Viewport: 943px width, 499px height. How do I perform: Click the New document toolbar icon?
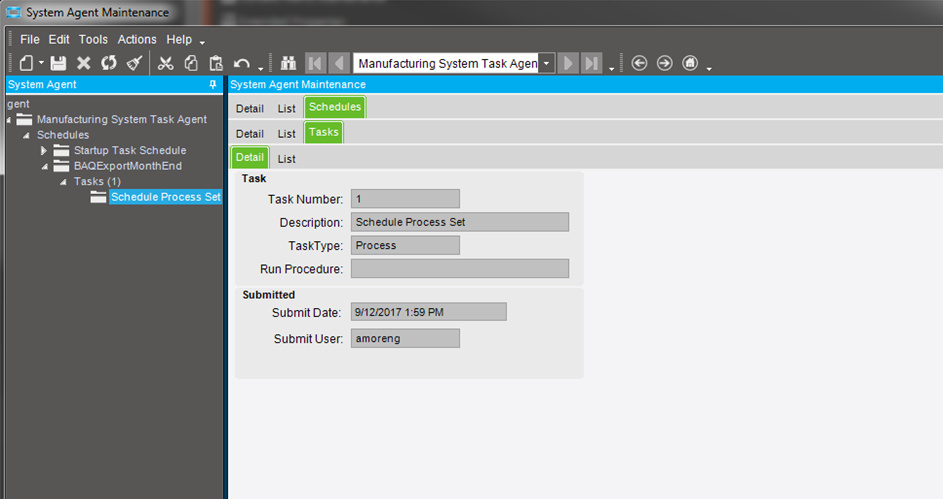(26, 63)
